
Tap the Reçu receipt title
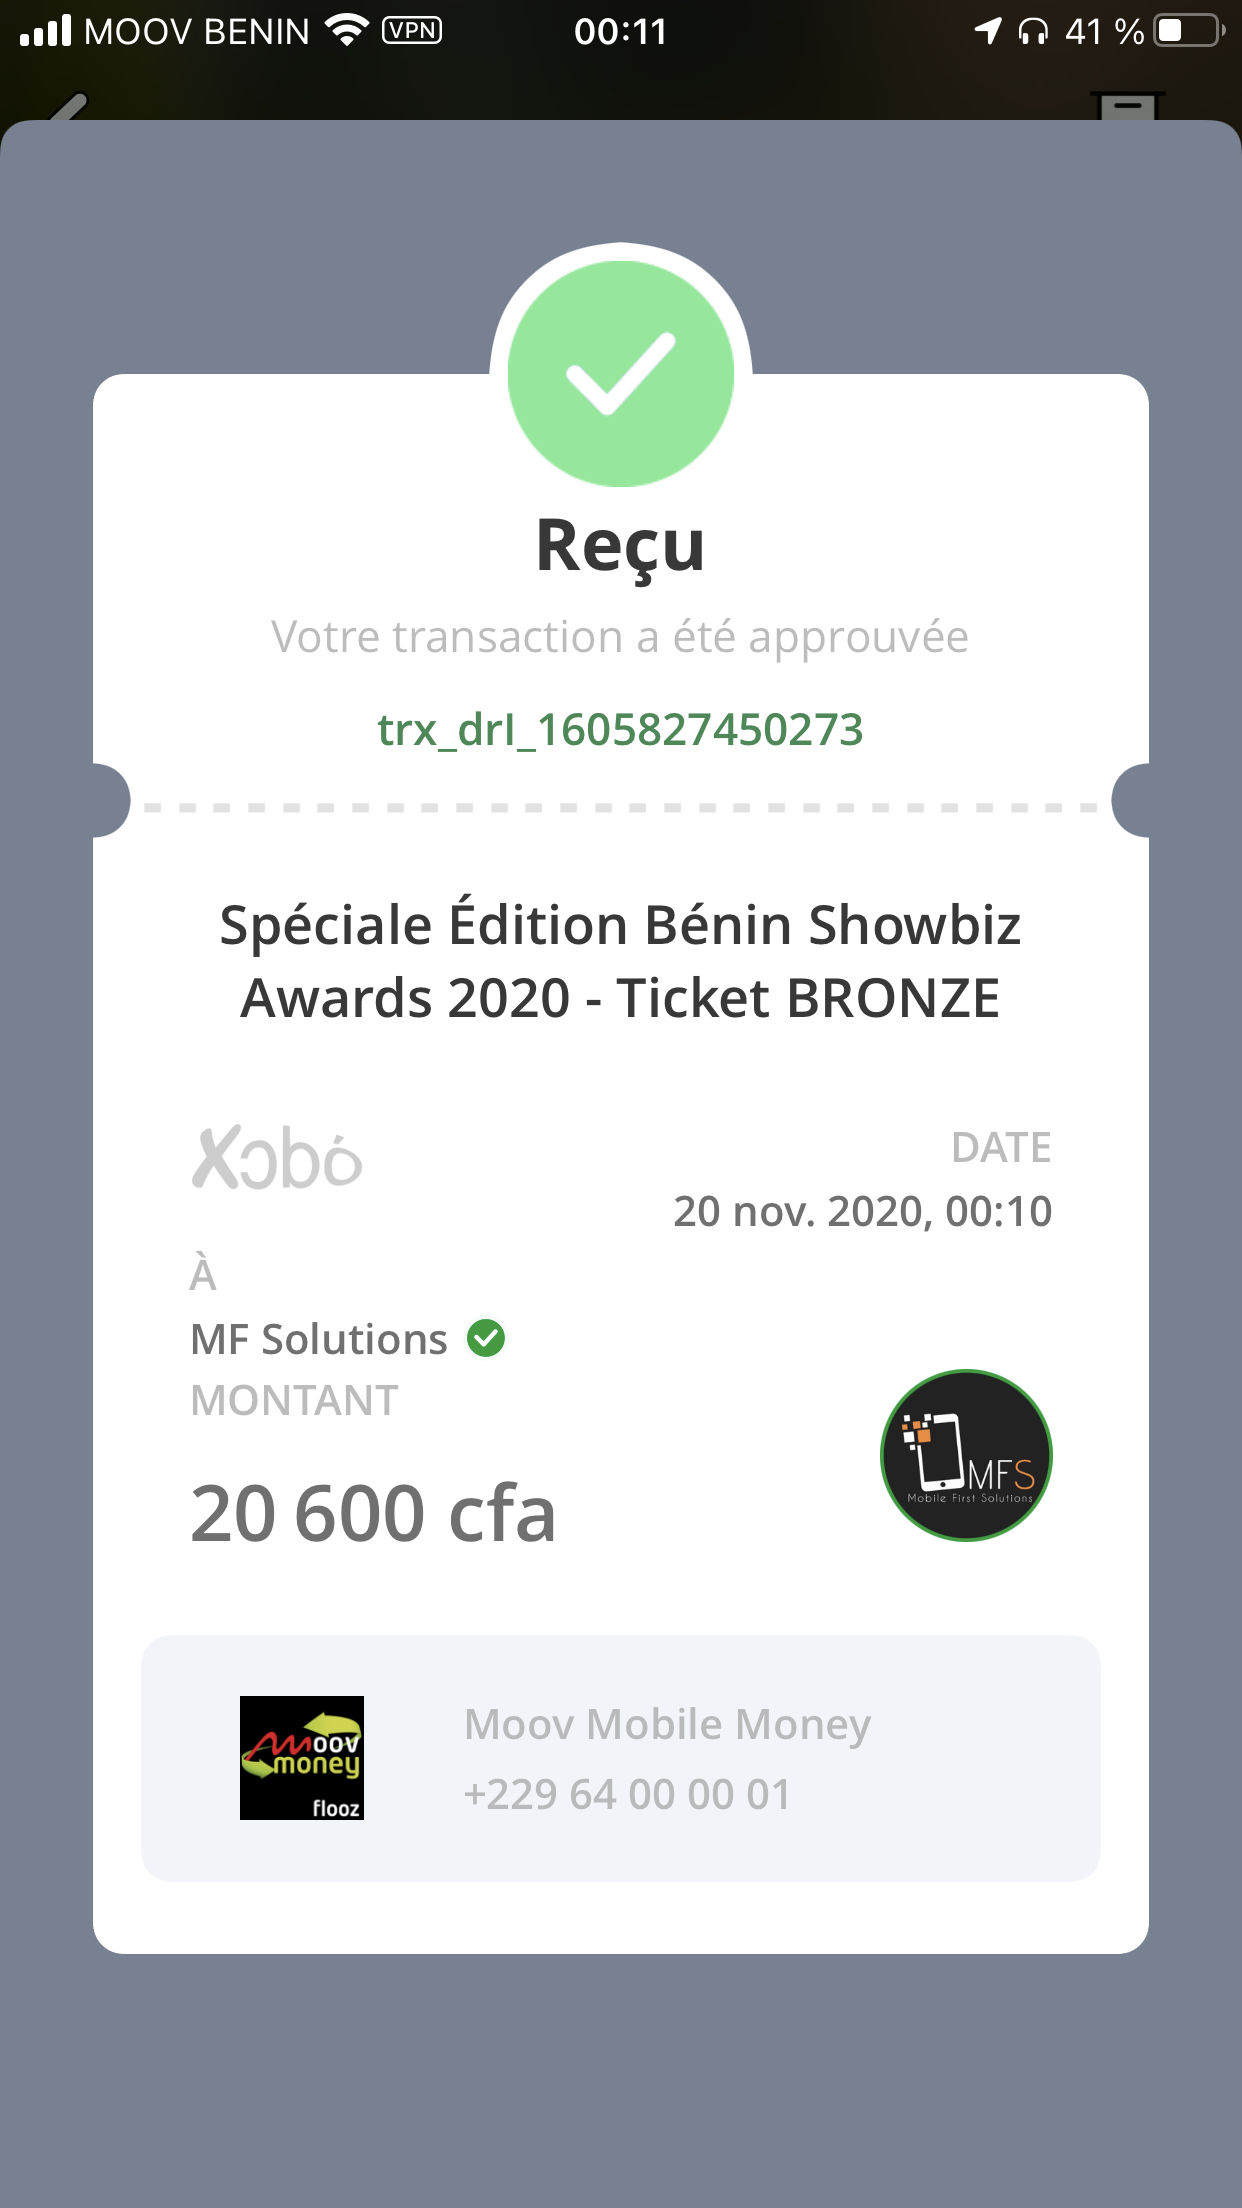620,546
